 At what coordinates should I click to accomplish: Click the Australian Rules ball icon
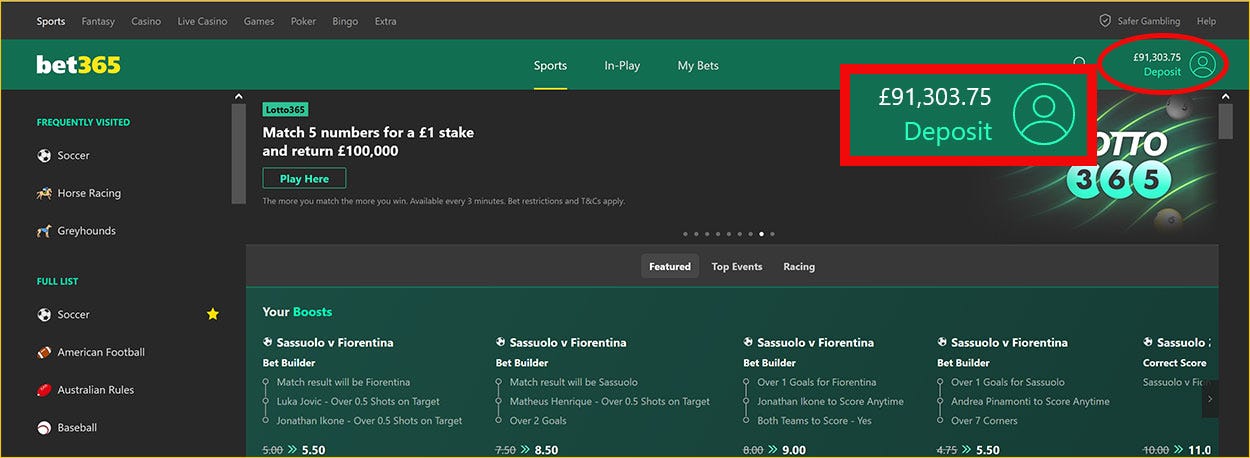pyautogui.click(x=44, y=390)
